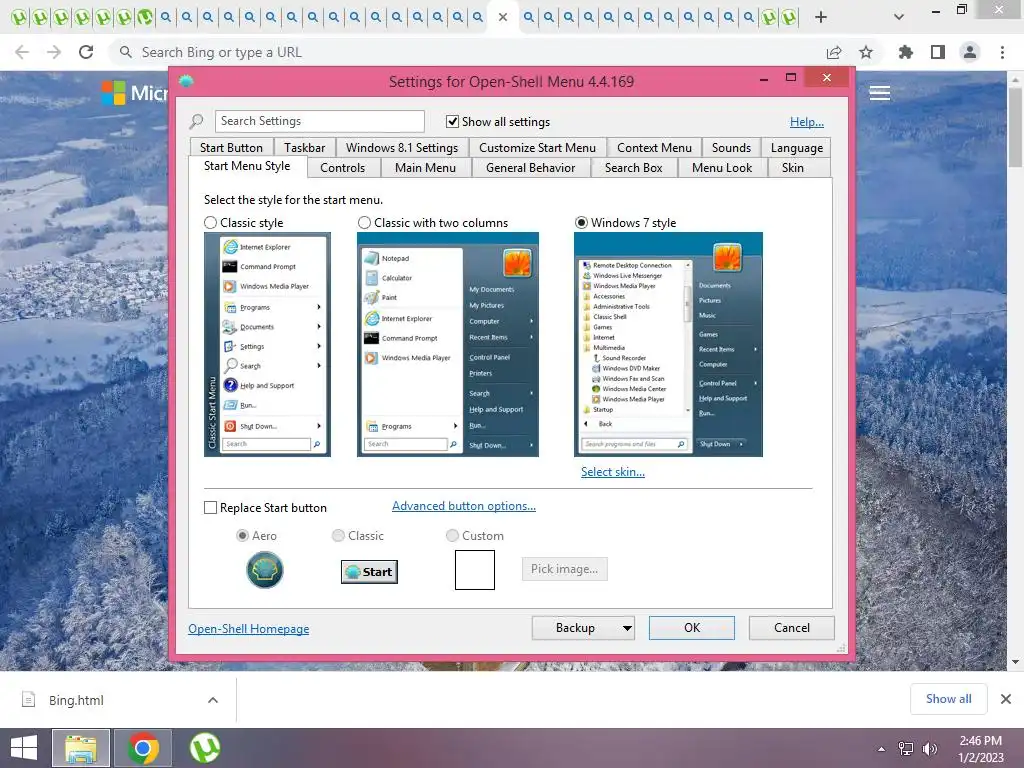Toggle the browser side panel icon
This screenshot has width=1024, height=768.
938,52
